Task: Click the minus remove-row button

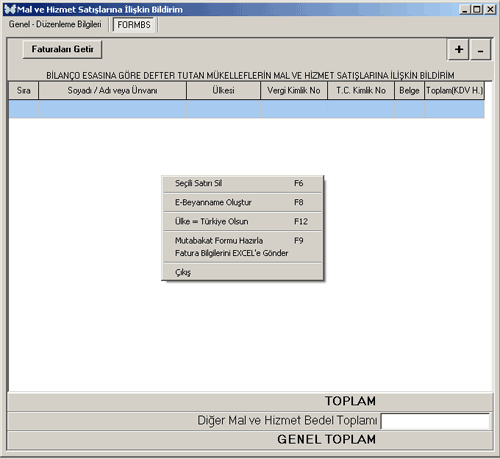Action: pos(480,50)
